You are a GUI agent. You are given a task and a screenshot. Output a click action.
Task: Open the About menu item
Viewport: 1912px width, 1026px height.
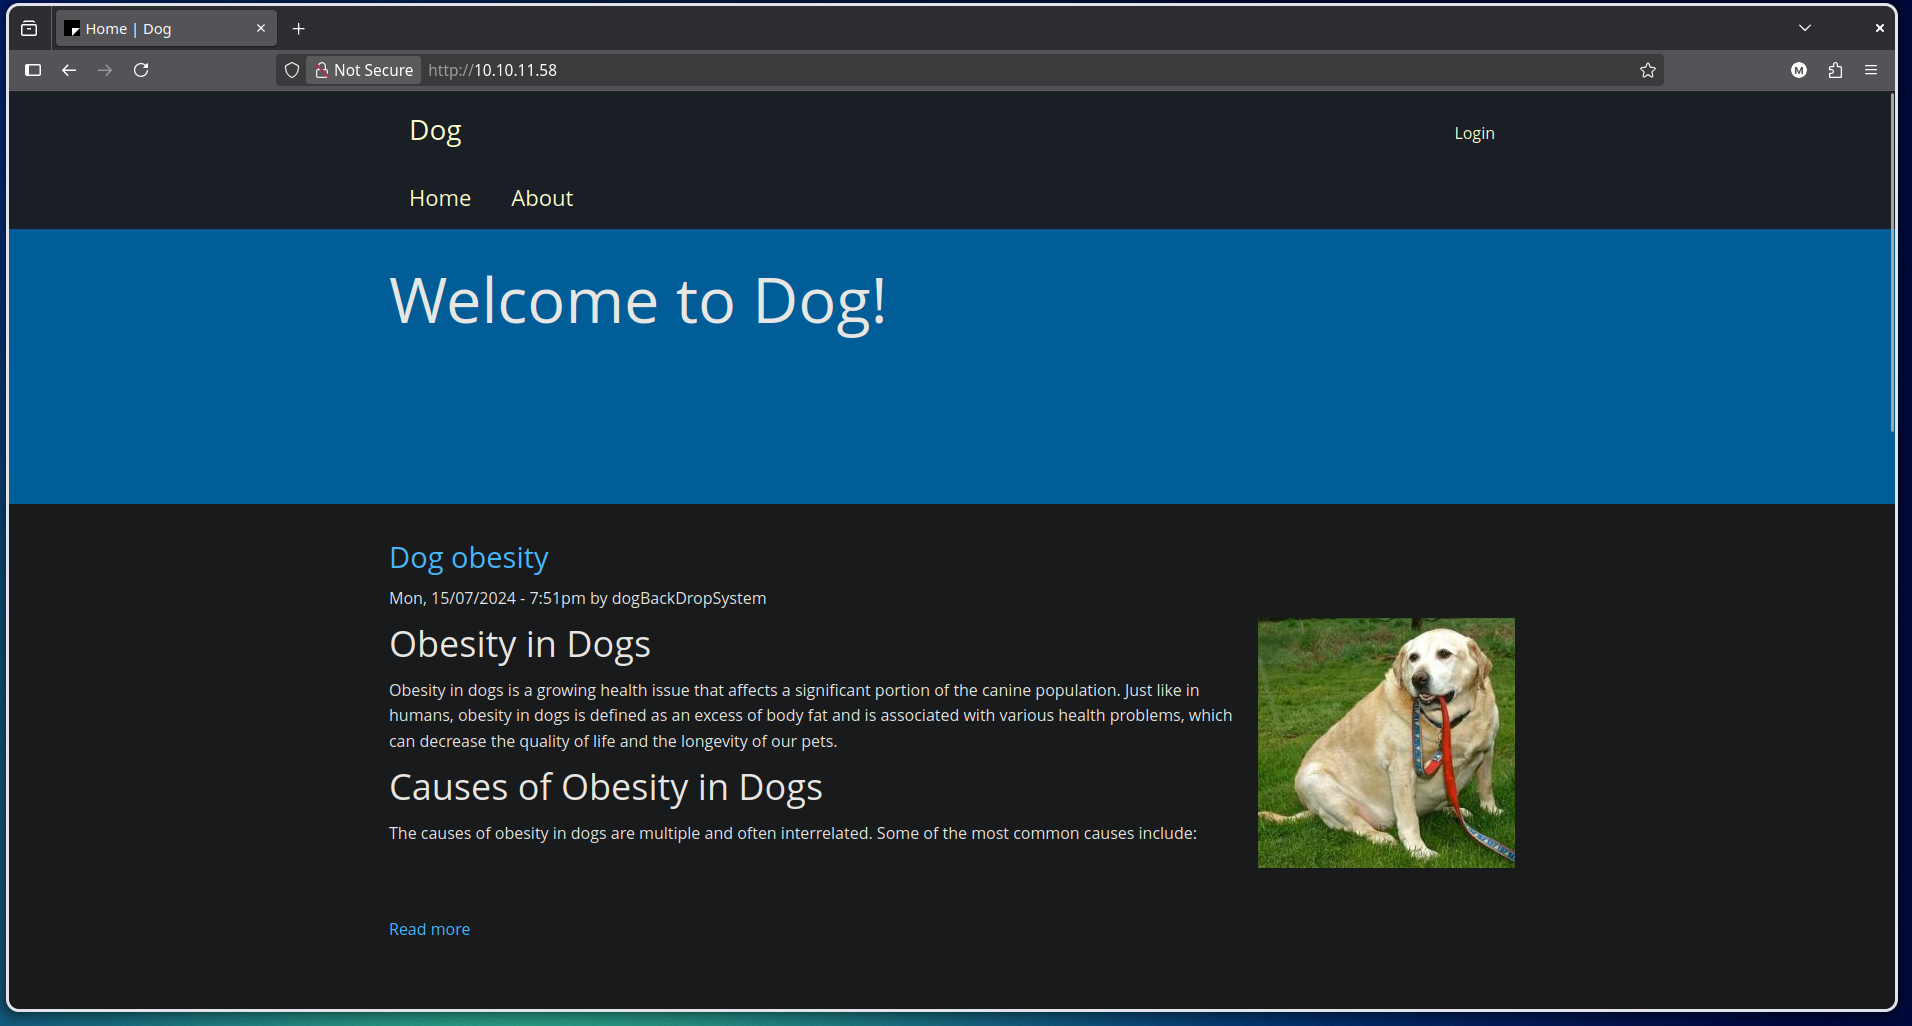pyautogui.click(x=542, y=198)
